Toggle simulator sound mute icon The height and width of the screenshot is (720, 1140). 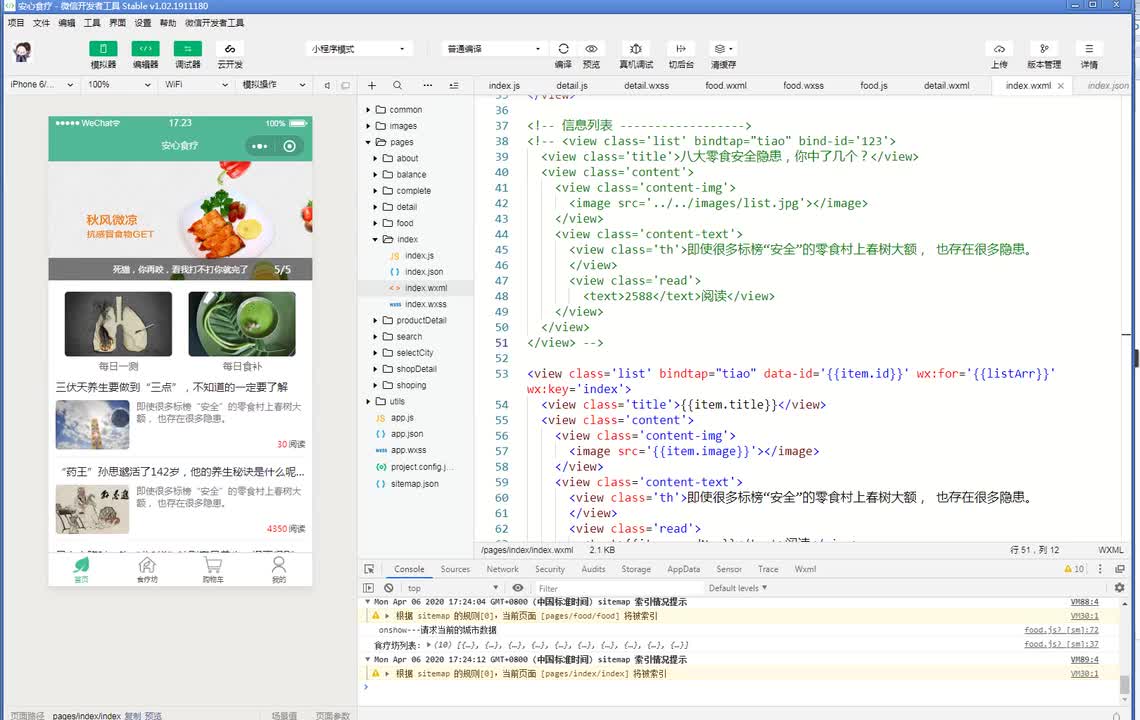[x=327, y=85]
